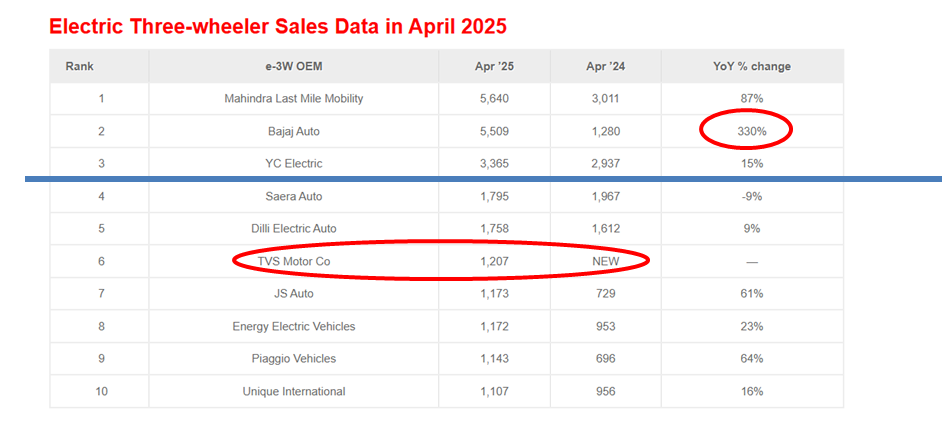This screenshot has width=945, height=437.
Task: Select the 5,640 sales figure
Action: [x=494, y=98]
